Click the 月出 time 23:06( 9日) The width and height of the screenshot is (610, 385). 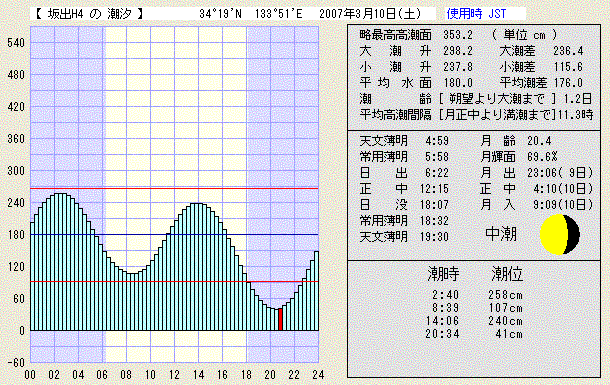click(560, 173)
